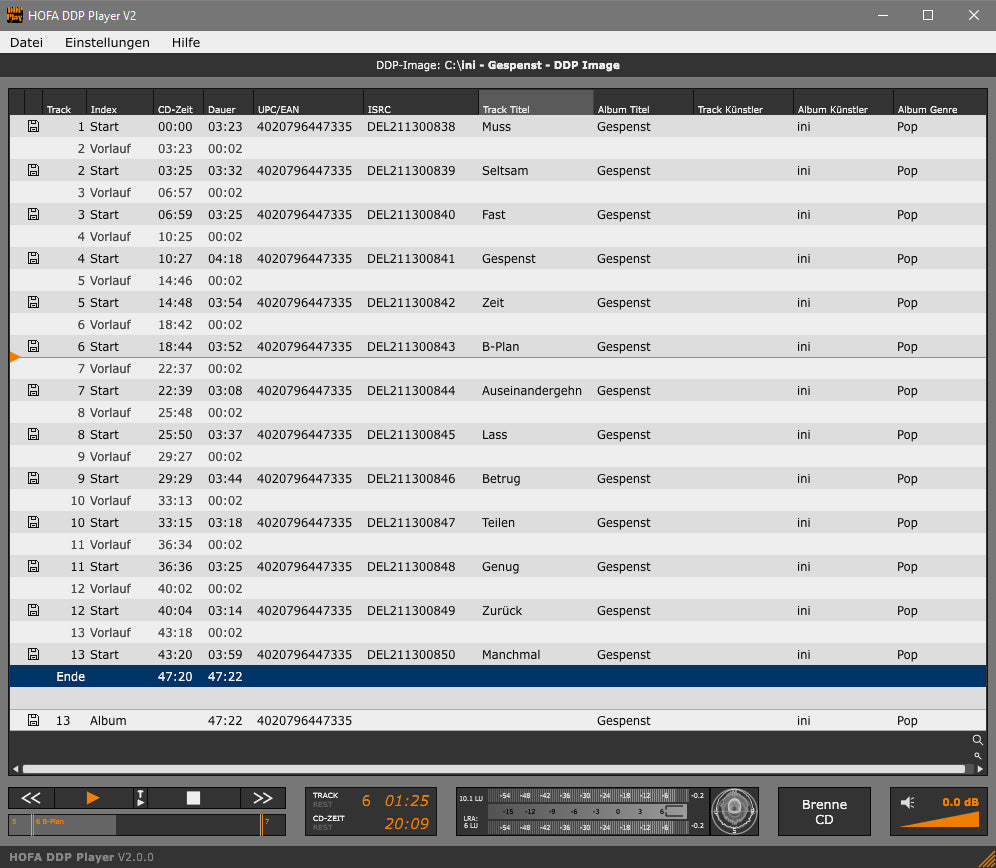Viewport: 996px width, 868px height.
Task: Open the Hilfe menu
Action: click(x=186, y=43)
